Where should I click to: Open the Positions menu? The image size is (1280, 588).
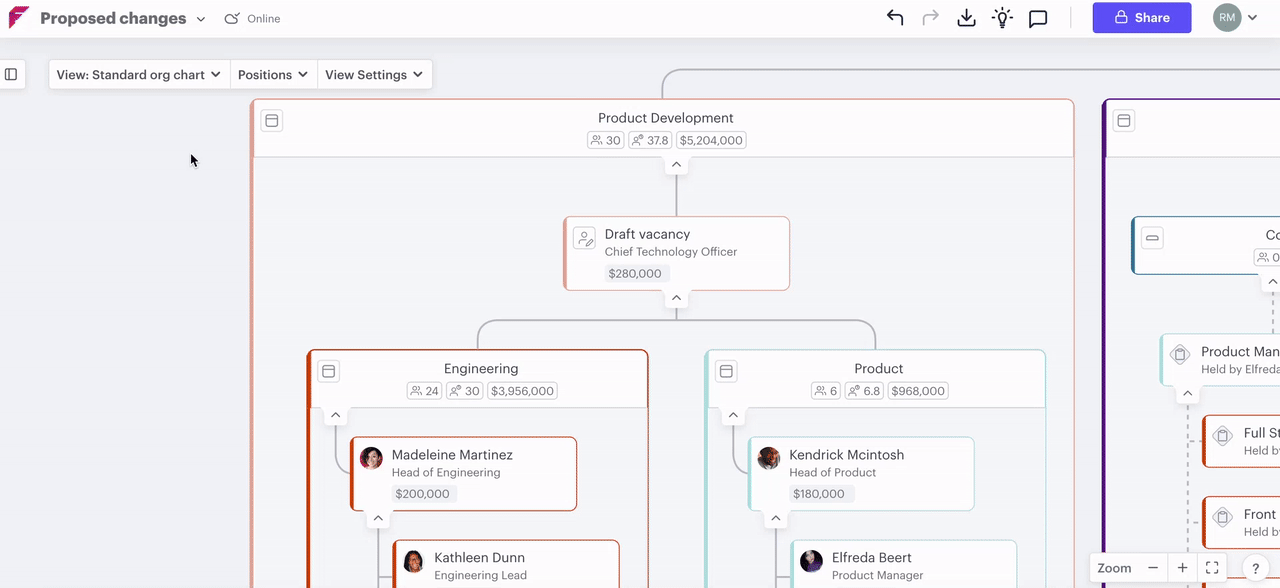click(273, 75)
